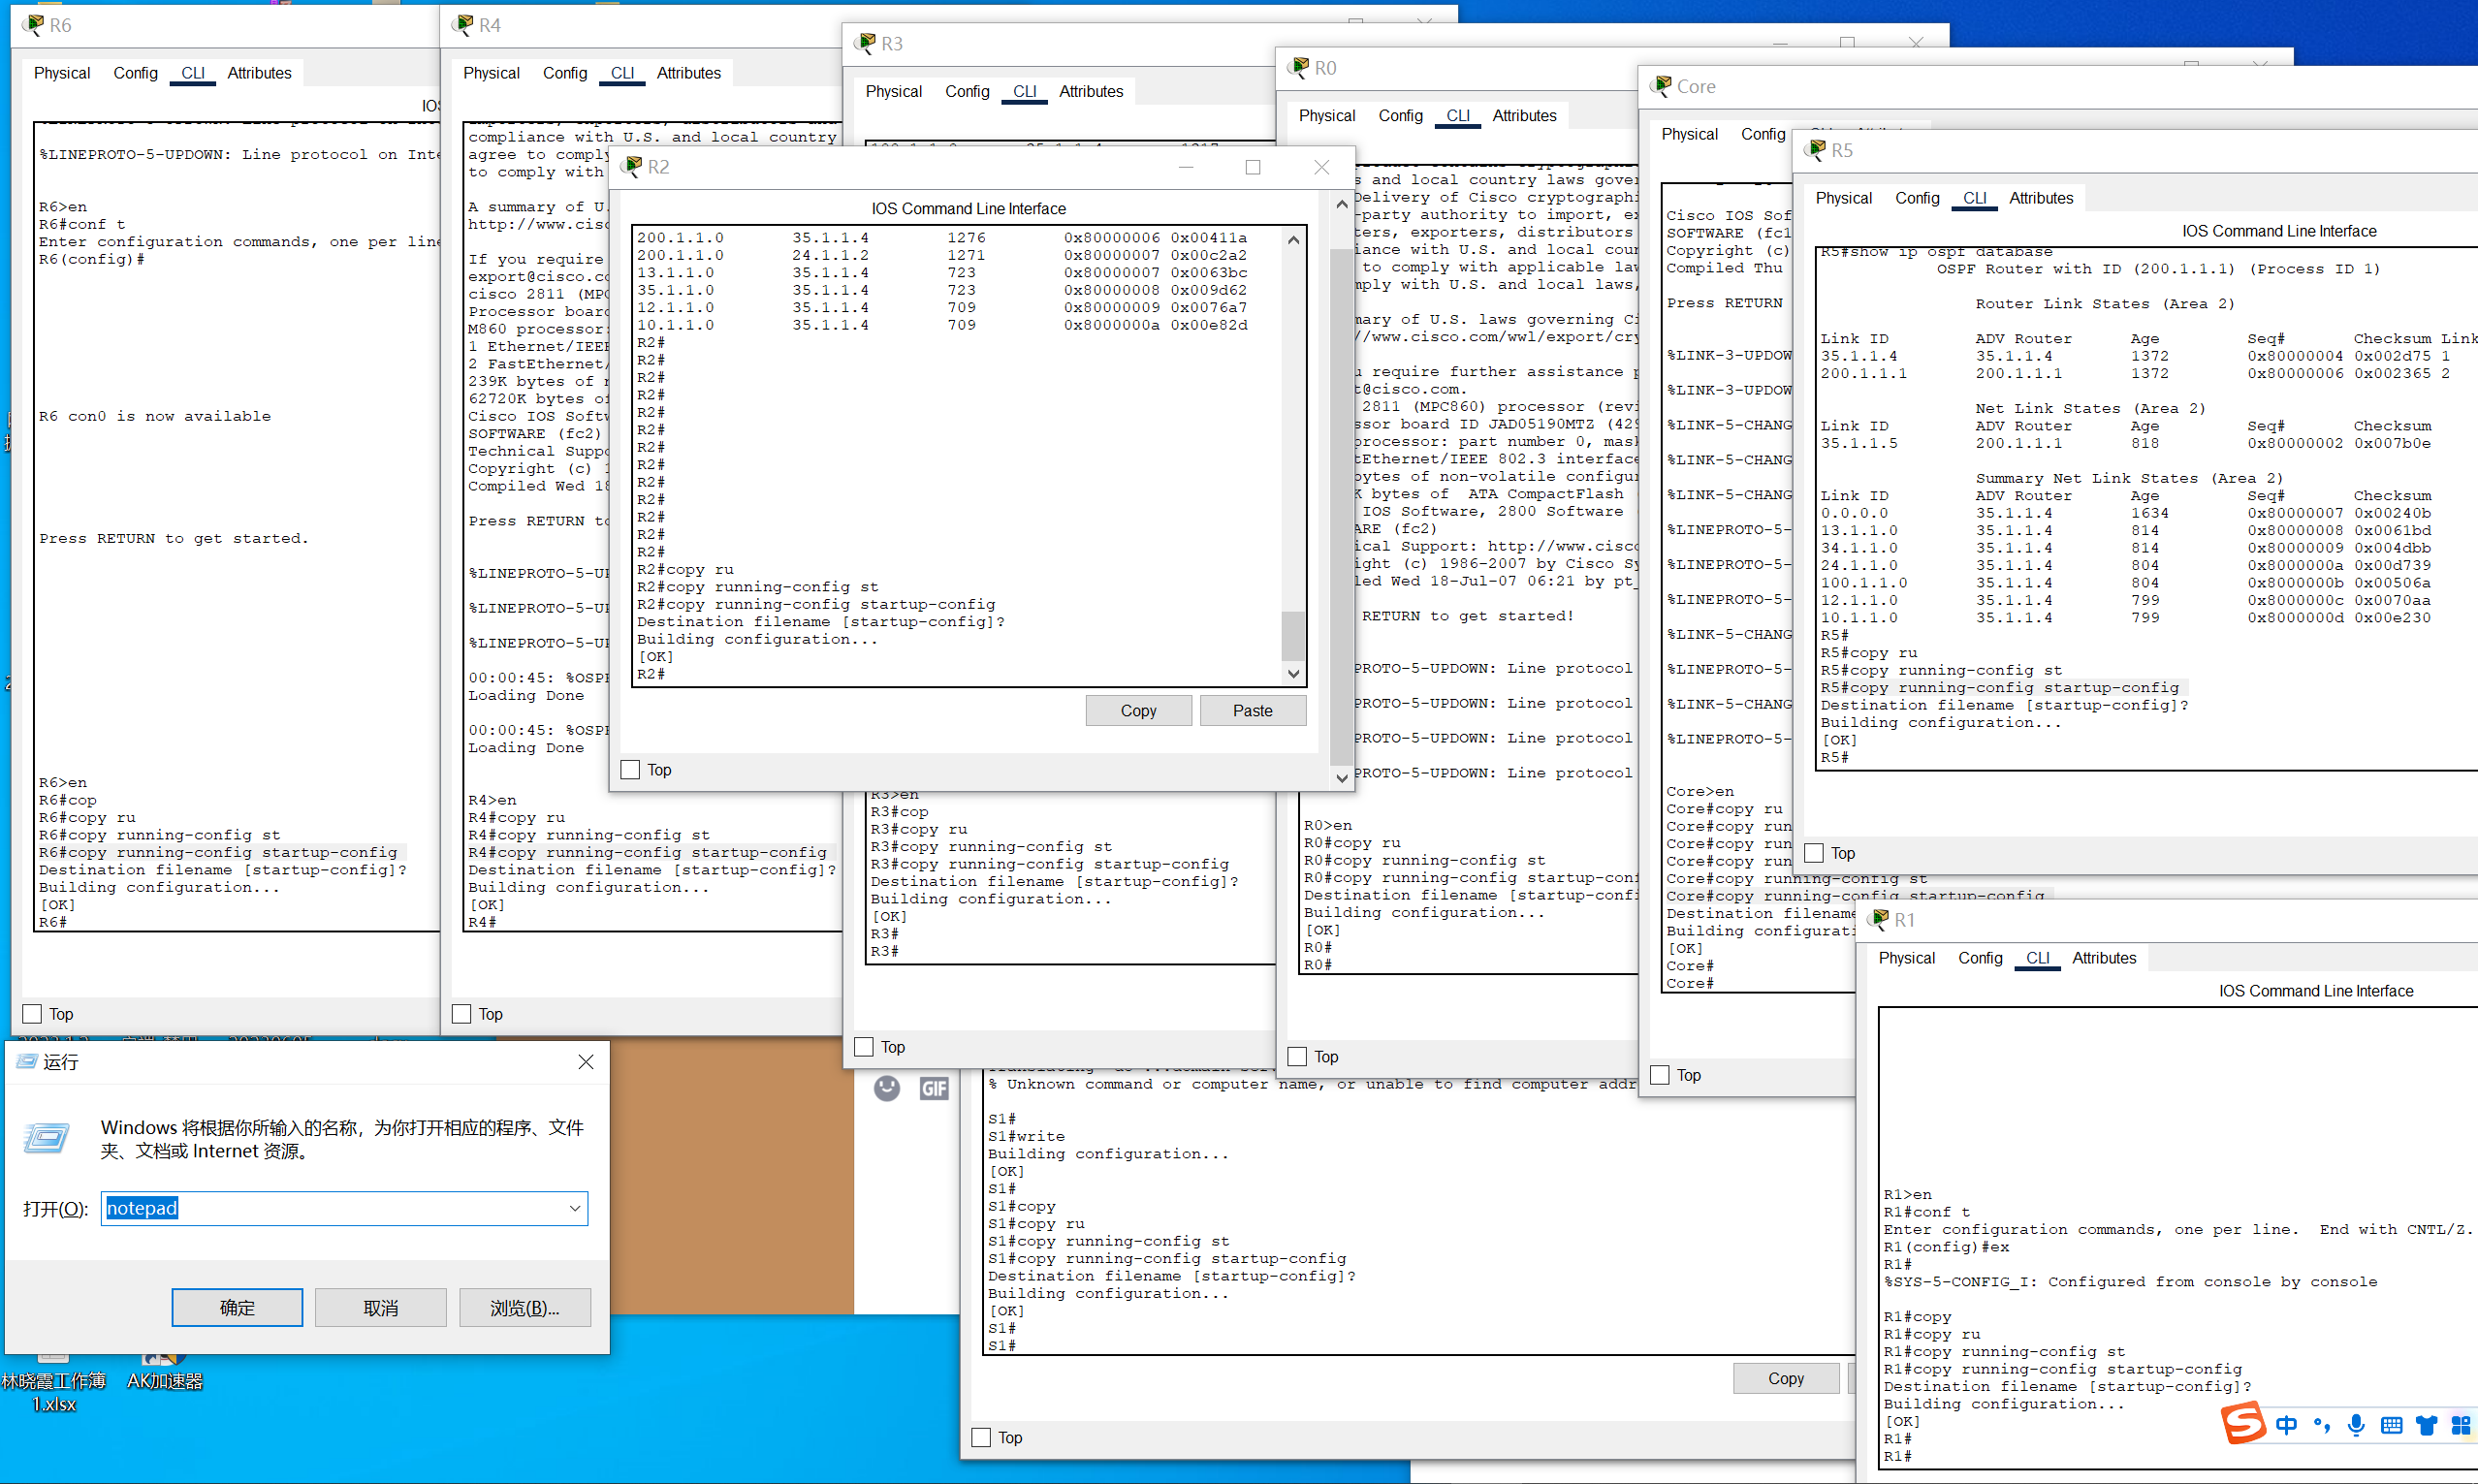Click 取消 button in Run dialog
The height and width of the screenshot is (1484, 2478).
tap(380, 1307)
